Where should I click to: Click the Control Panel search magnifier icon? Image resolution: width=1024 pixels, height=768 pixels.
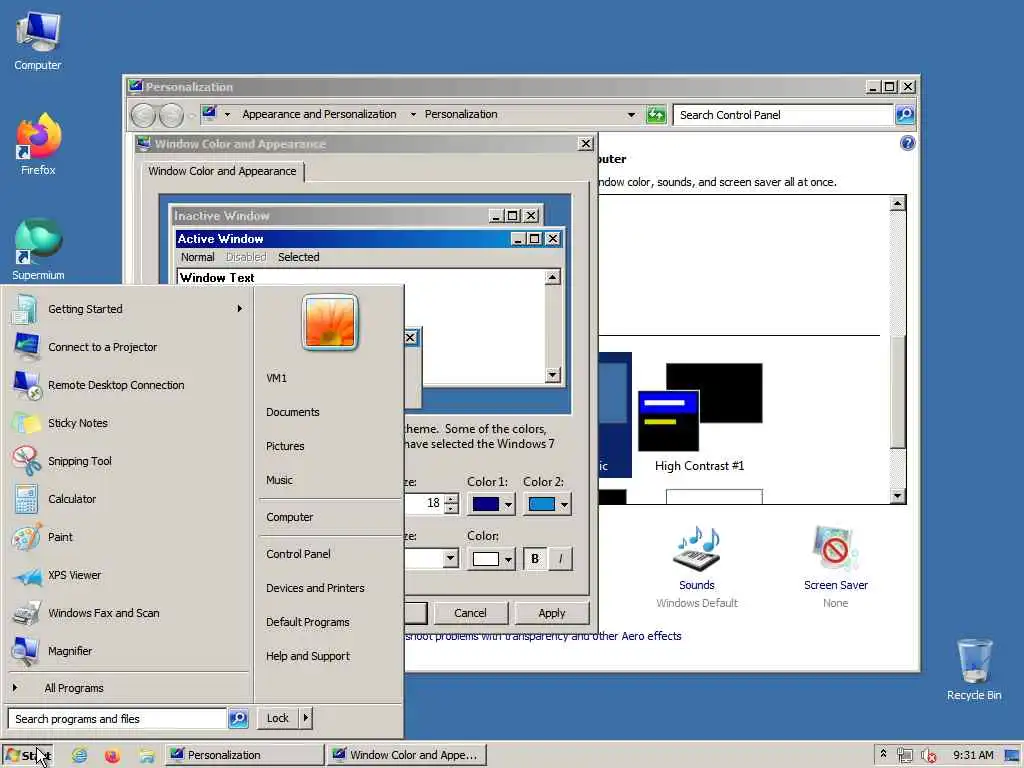click(x=904, y=115)
